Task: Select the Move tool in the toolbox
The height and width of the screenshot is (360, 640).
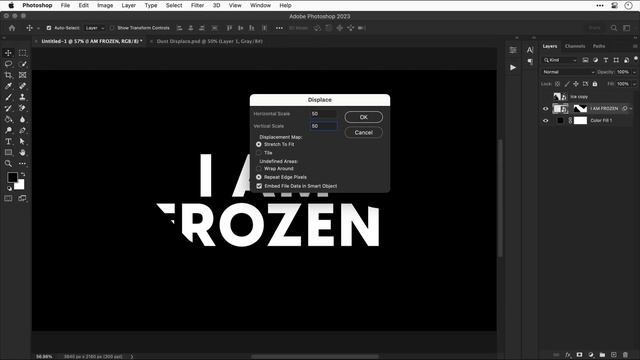Action: 8,53
